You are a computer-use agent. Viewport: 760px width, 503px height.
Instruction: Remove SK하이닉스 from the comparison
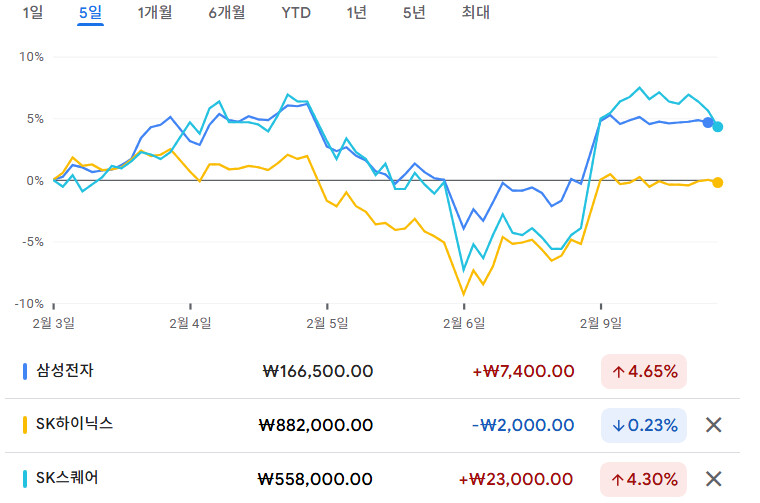pos(713,425)
